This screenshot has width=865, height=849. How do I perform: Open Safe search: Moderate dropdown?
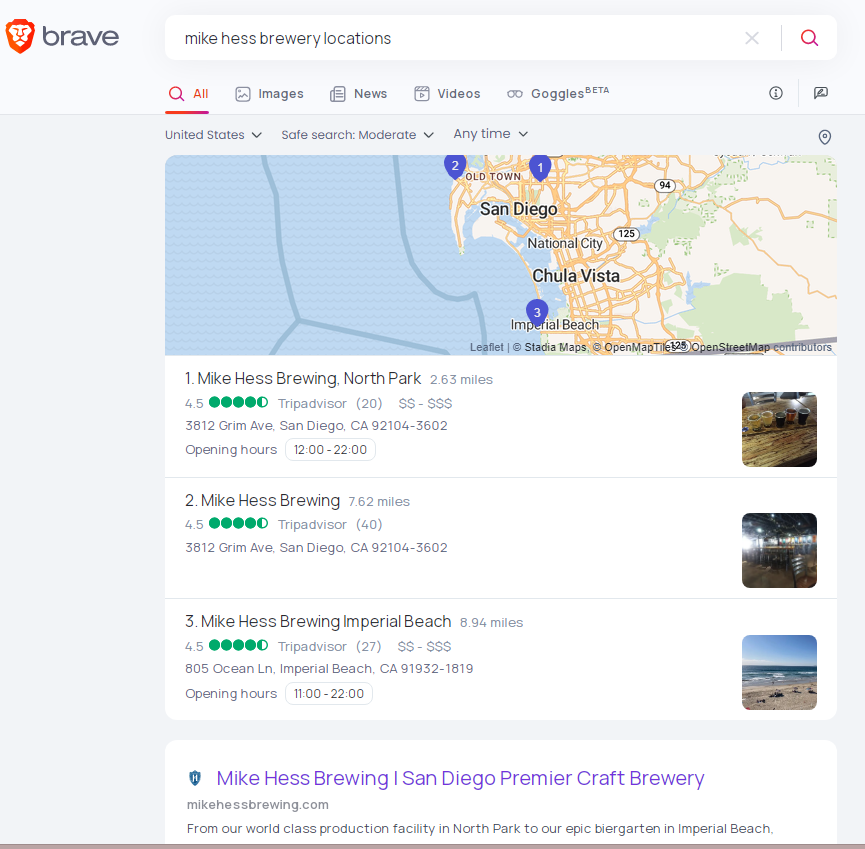pos(357,135)
